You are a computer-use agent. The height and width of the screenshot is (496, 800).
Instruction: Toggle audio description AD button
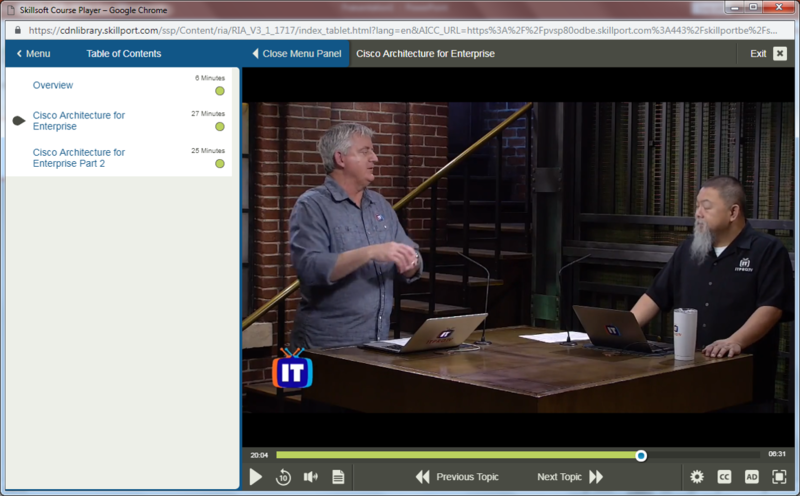click(x=752, y=477)
